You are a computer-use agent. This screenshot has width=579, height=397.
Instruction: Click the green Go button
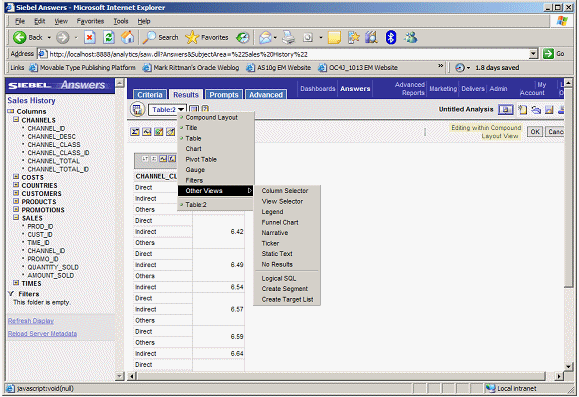(554, 54)
